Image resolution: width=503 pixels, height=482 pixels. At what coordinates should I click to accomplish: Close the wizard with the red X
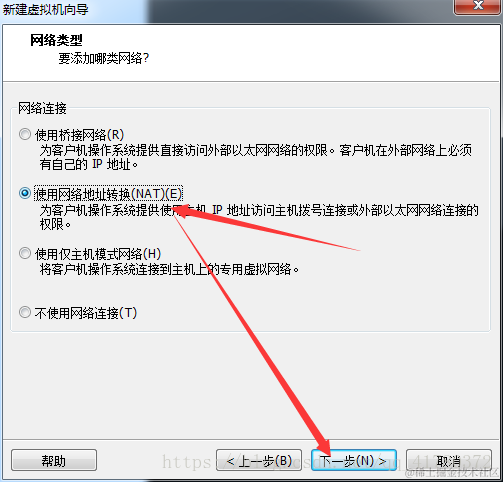(478, 6)
